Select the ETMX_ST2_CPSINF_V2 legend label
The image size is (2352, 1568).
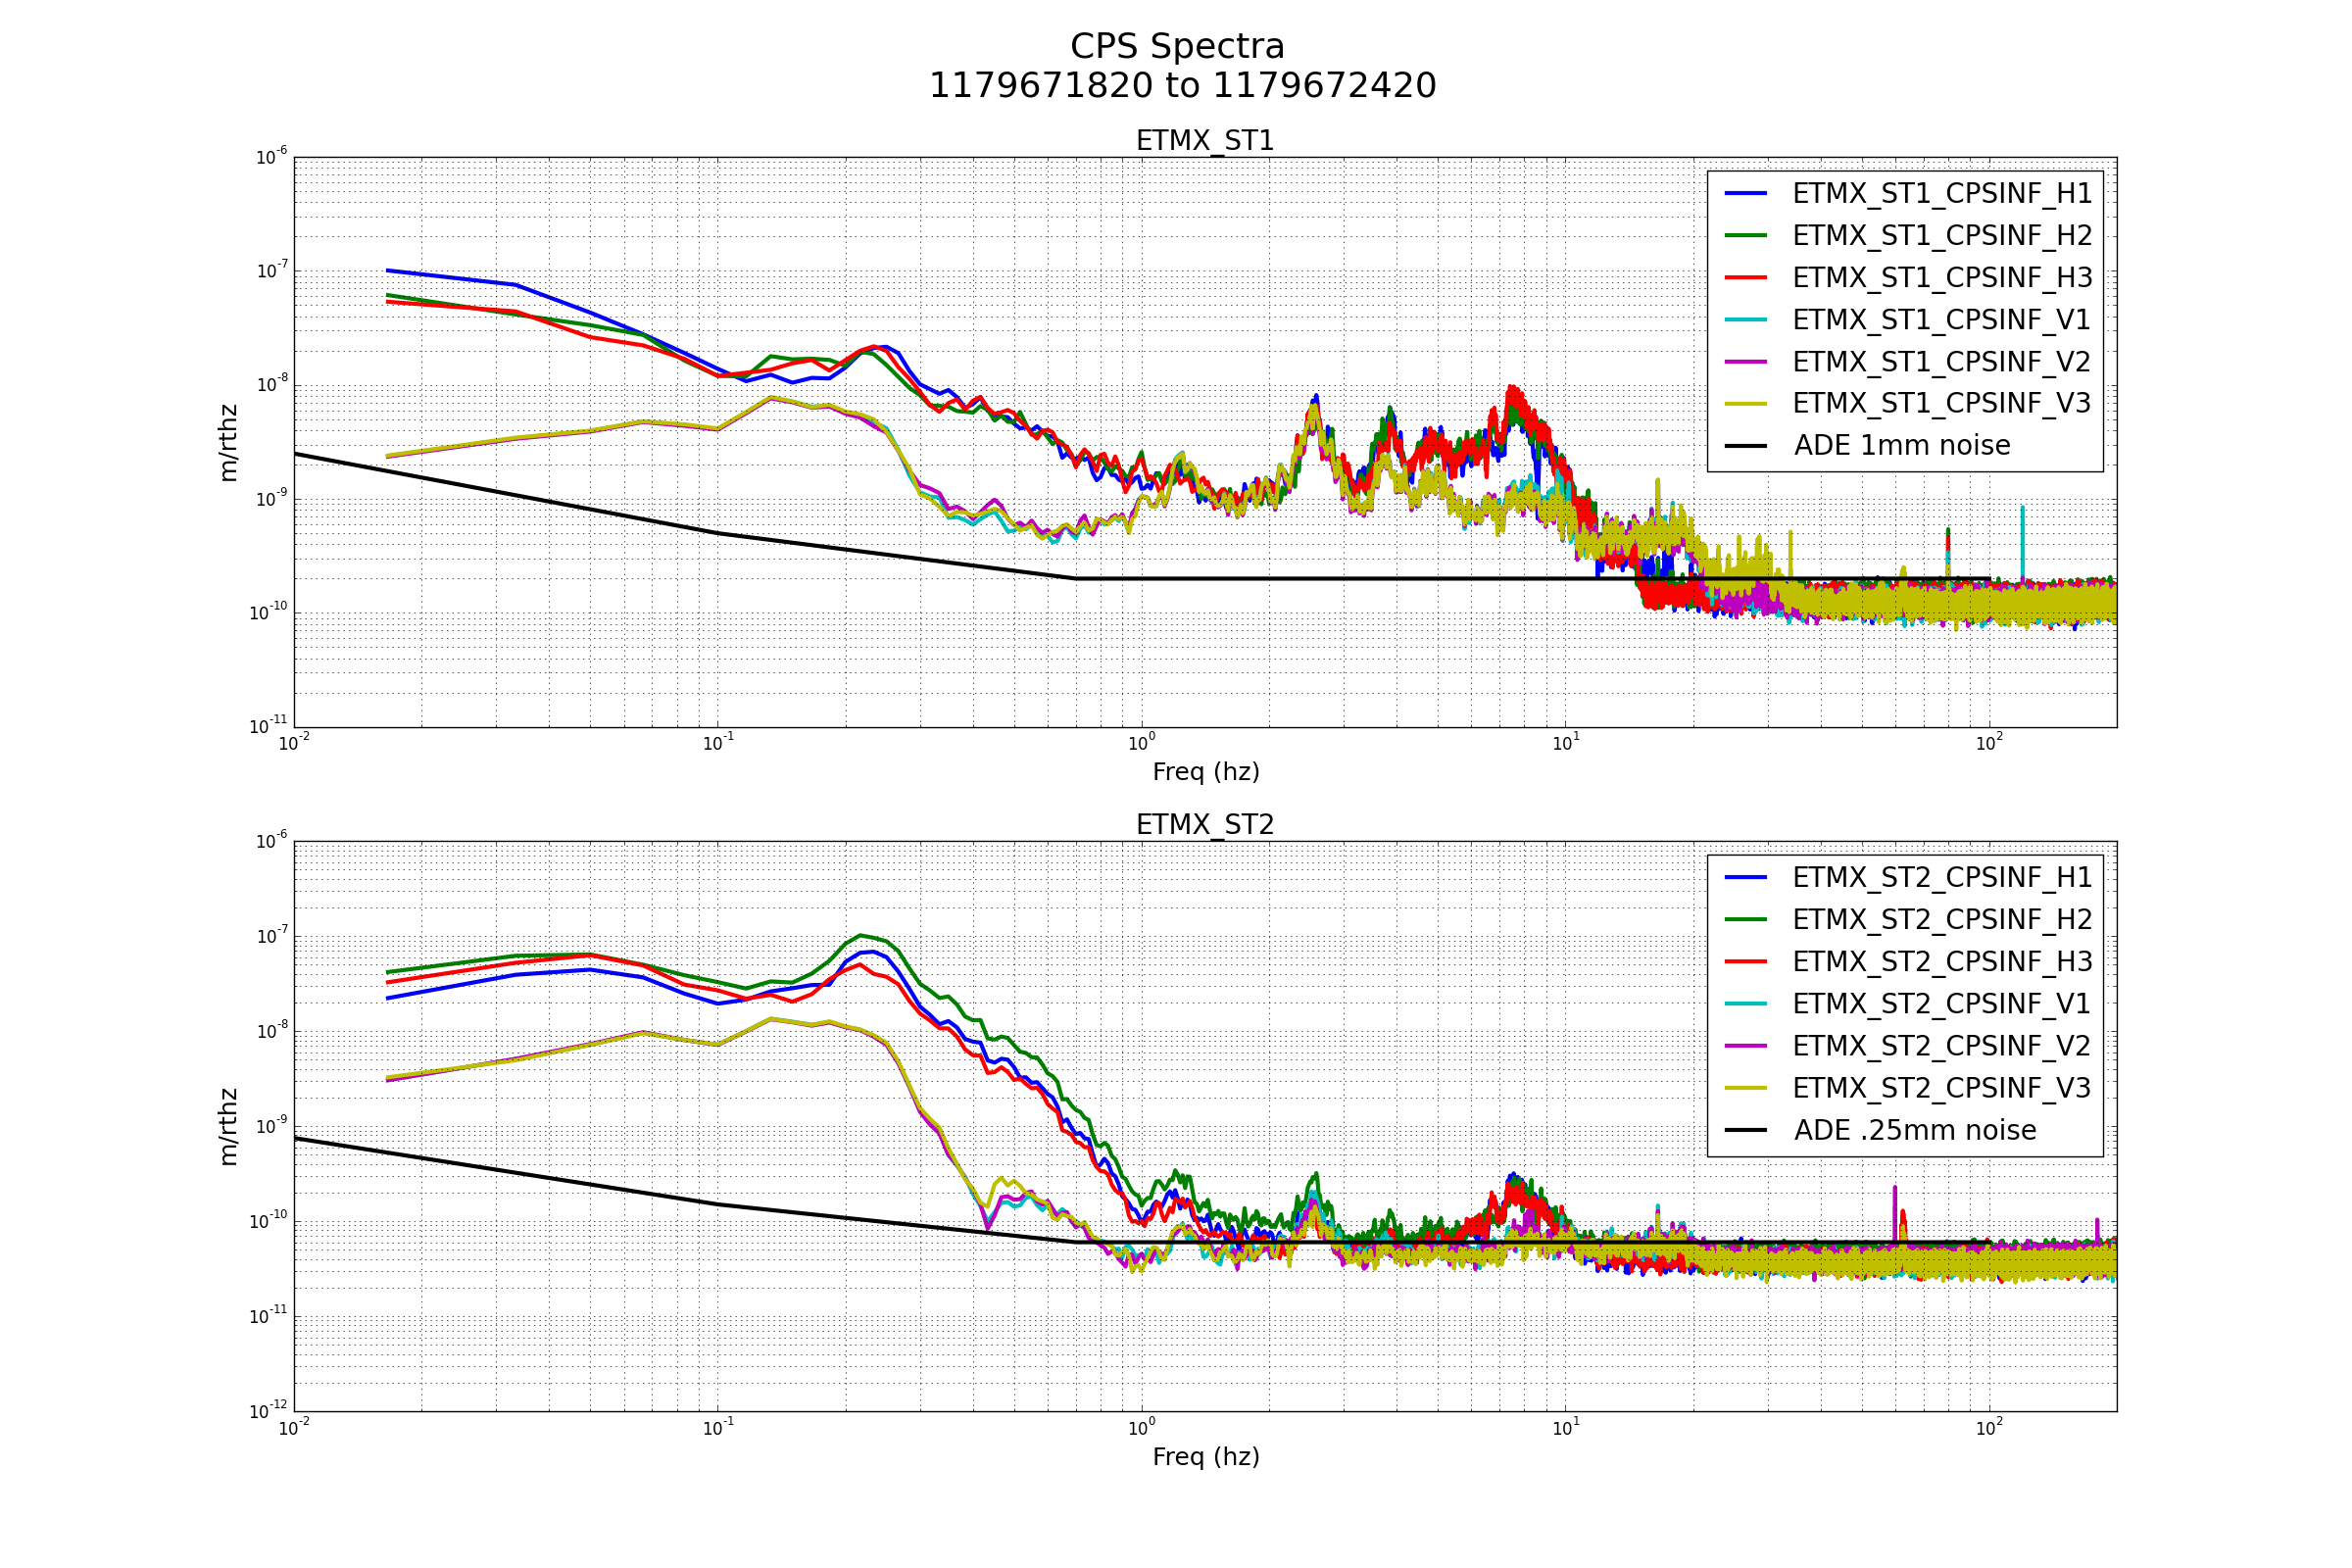point(1941,1046)
